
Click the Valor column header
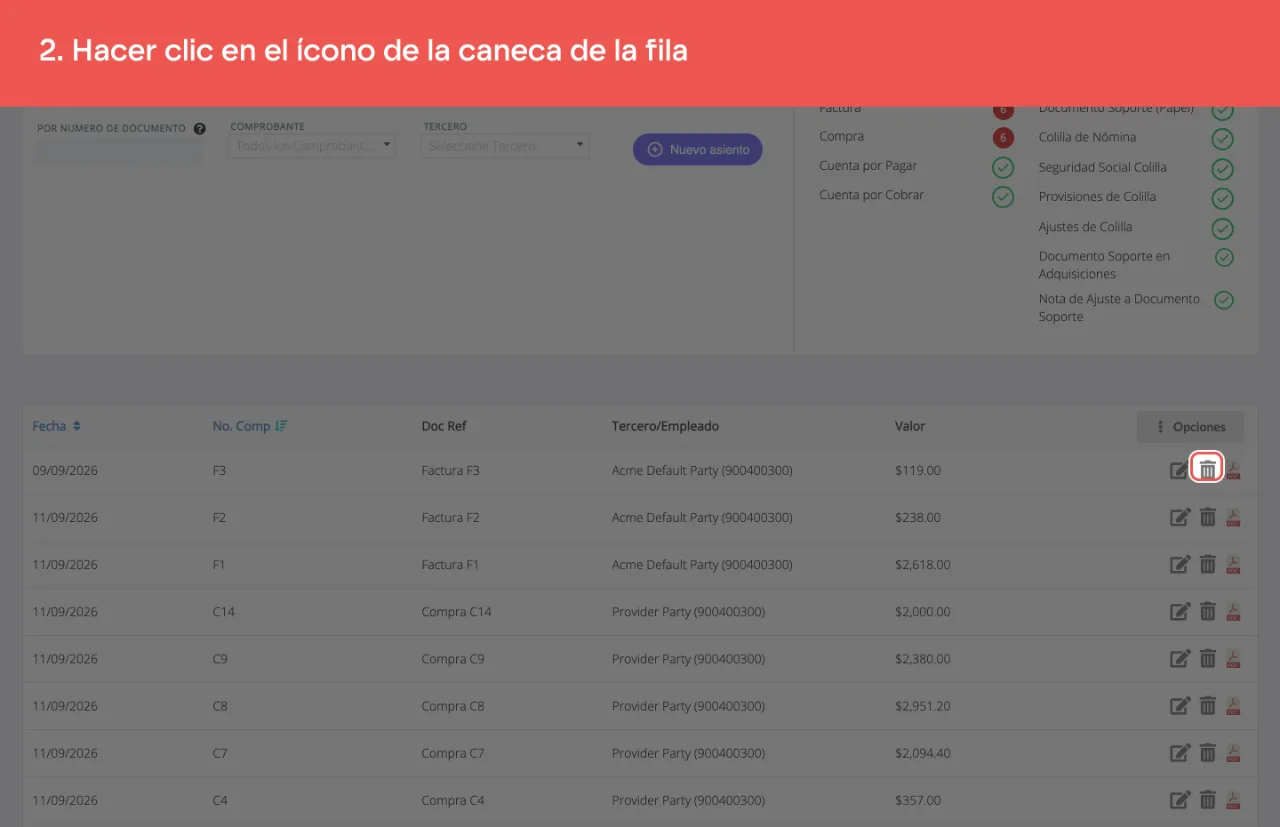tap(910, 426)
